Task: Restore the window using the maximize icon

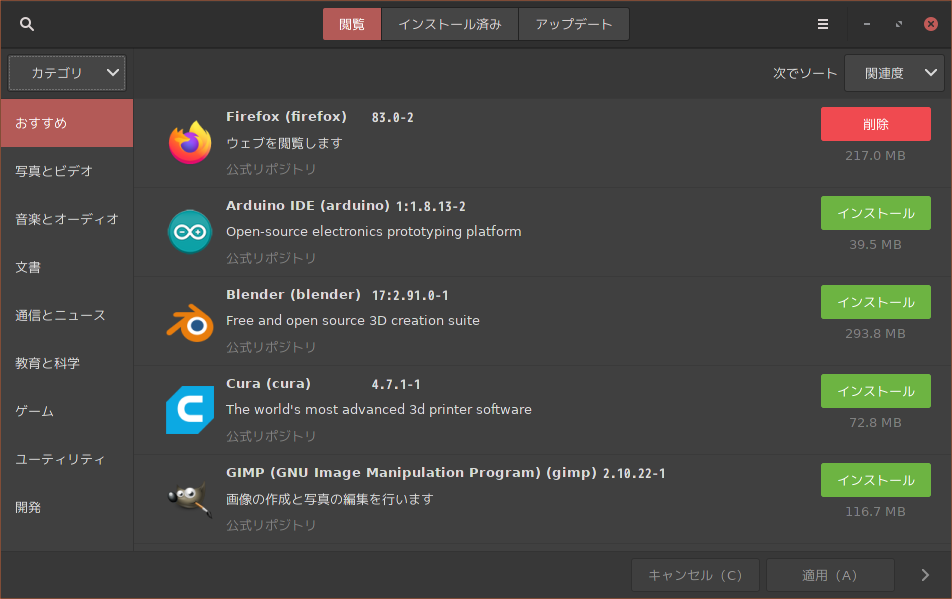Action: tap(899, 24)
